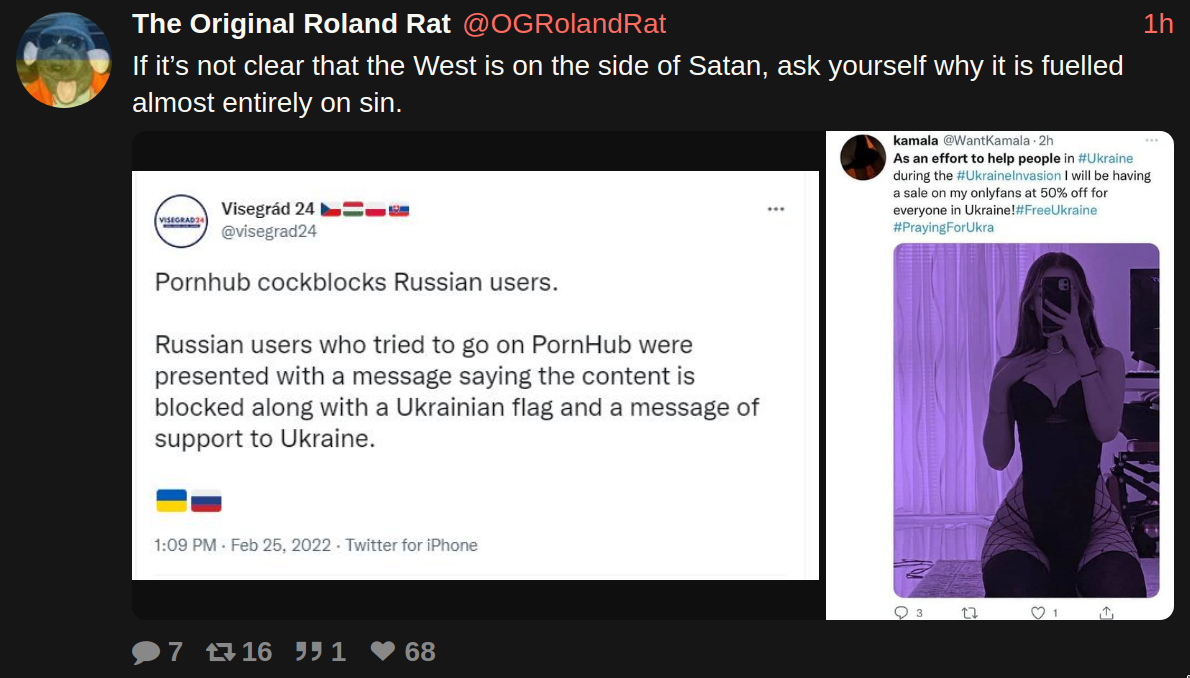Open three-dot menu on Visegrád tweet
The width and height of the screenshot is (1190, 678).
pos(776,209)
